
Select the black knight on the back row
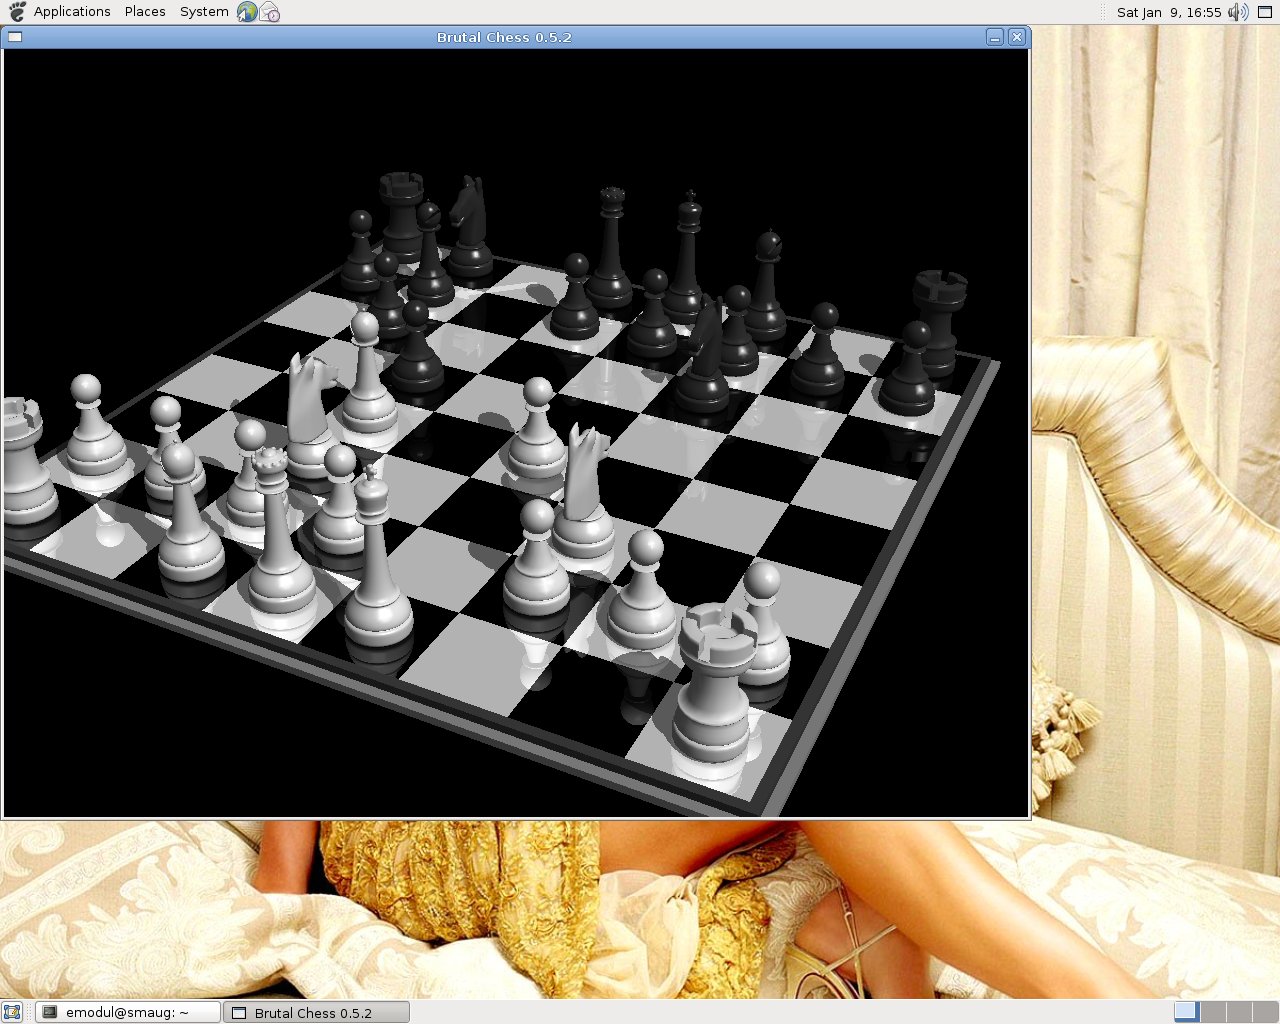click(x=468, y=228)
